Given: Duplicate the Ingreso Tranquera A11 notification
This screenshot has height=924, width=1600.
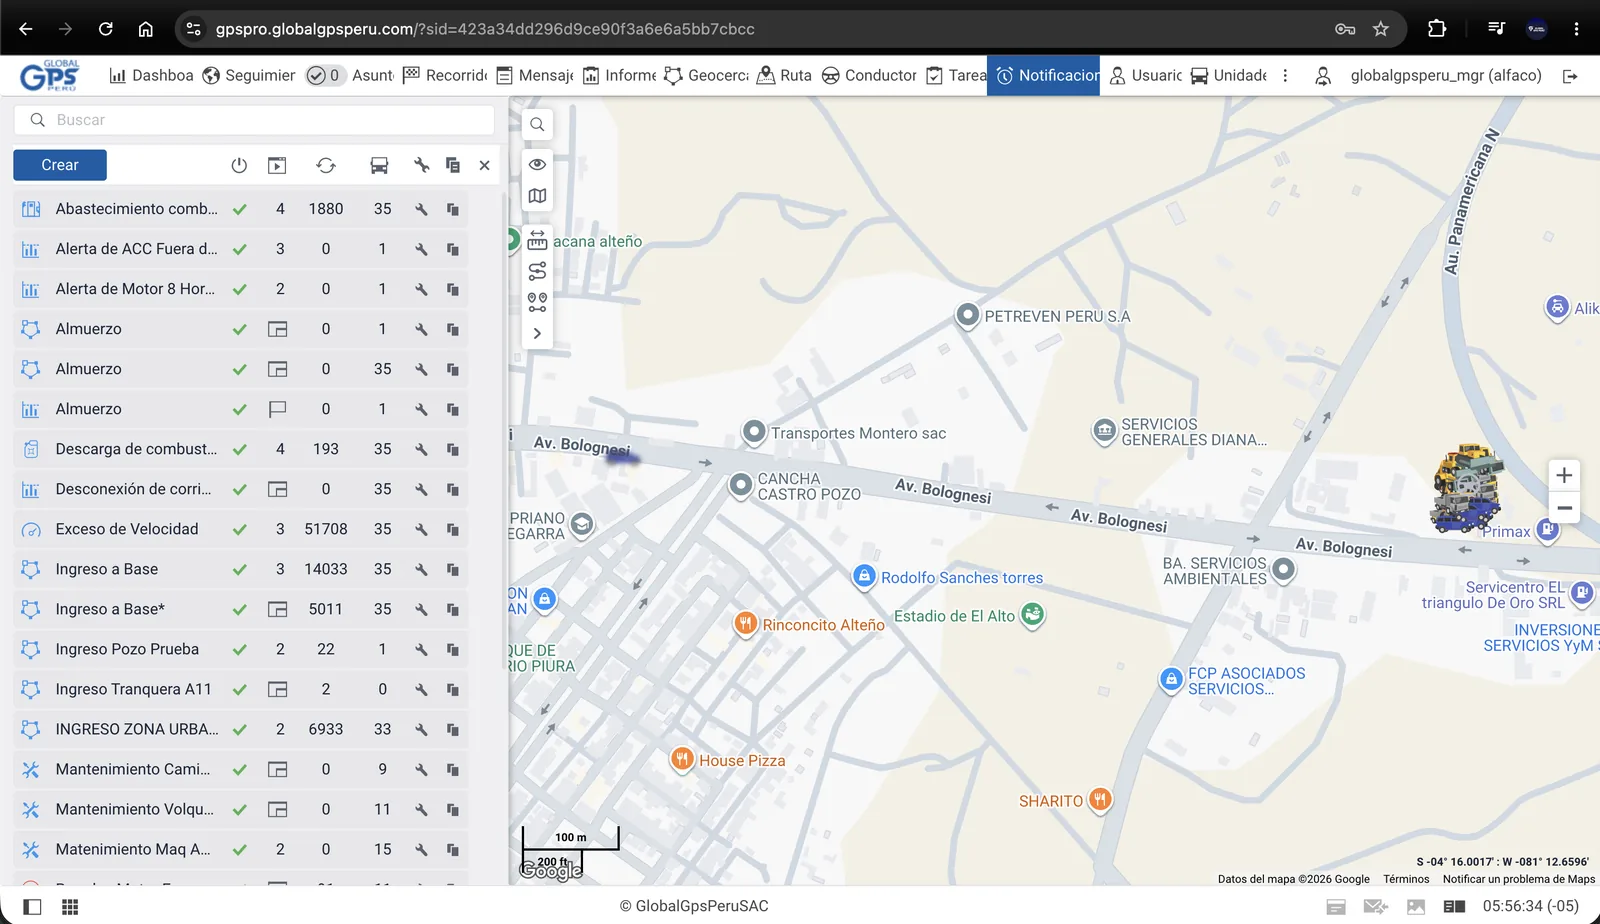Looking at the screenshot, I should coord(453,689).
